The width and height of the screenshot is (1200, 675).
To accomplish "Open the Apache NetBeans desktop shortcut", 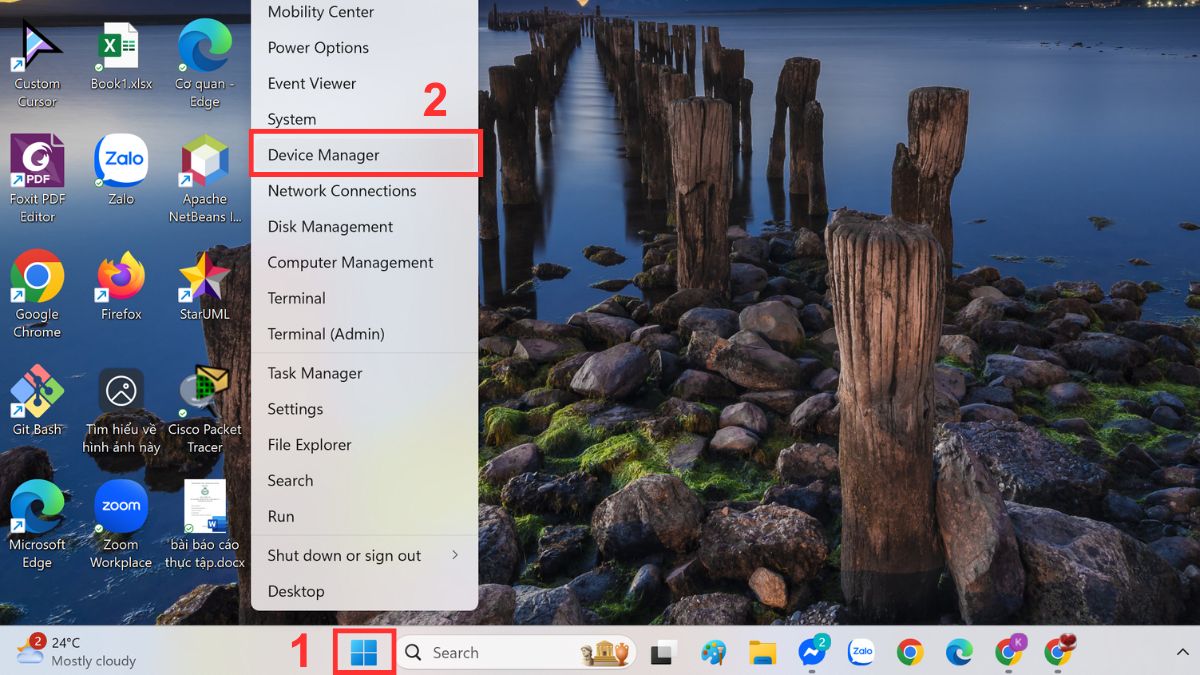I will [204, 179].
